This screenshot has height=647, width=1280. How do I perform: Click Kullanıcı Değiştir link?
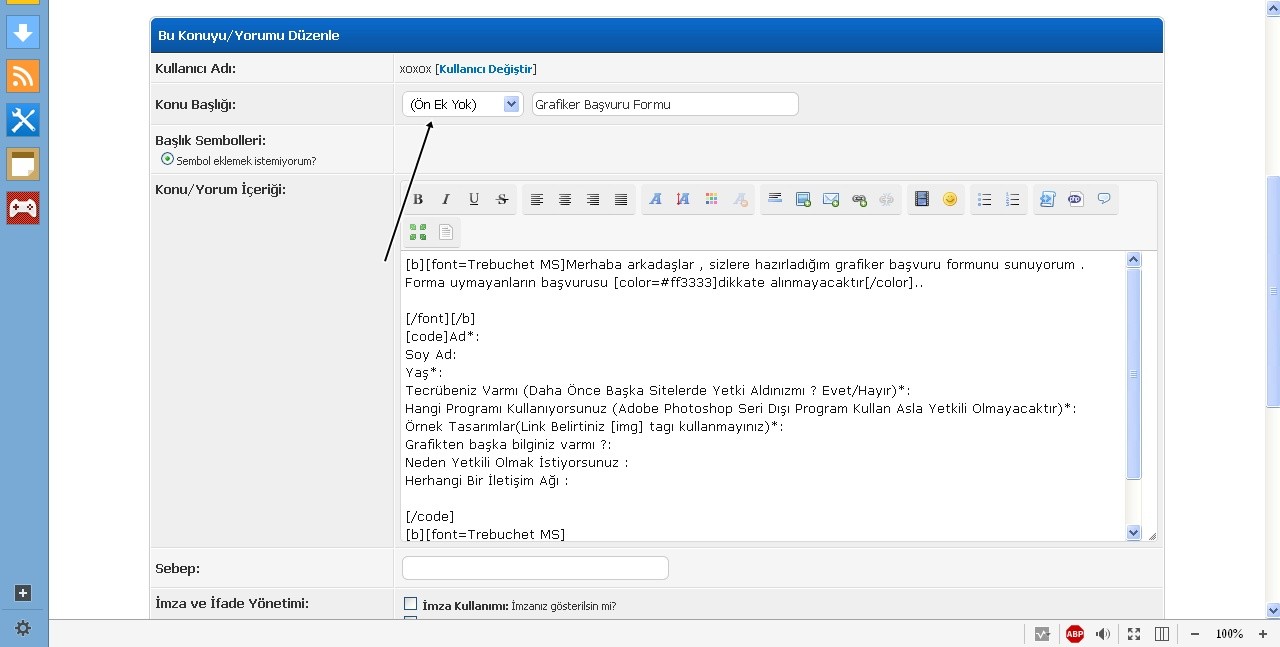(486, 69)
